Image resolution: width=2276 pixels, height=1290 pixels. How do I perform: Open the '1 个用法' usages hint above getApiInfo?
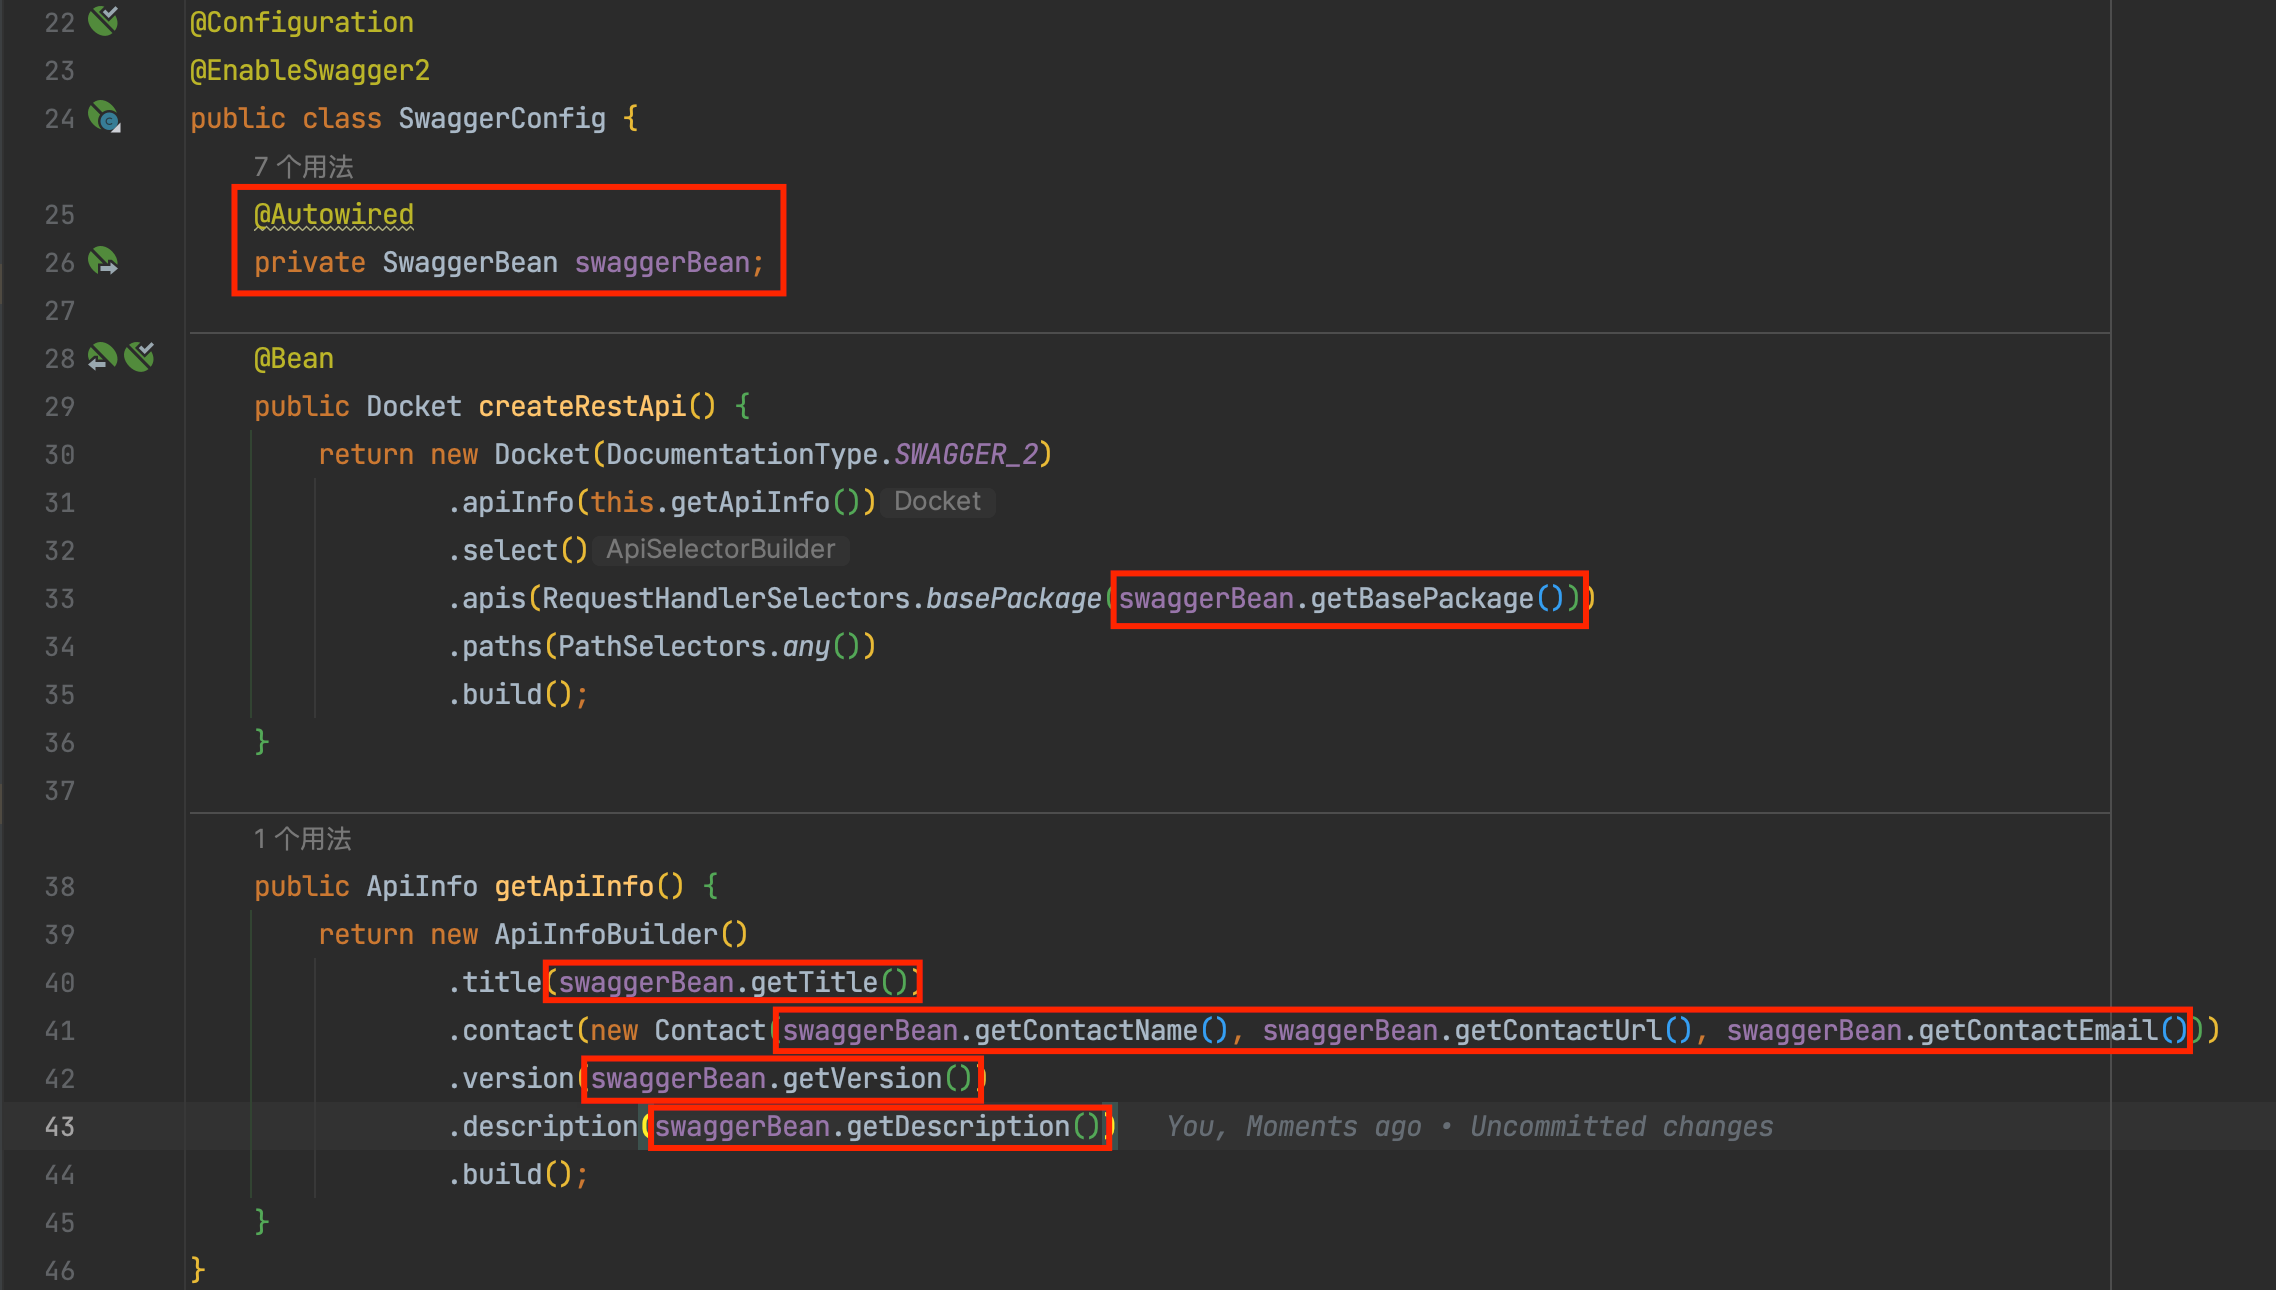(x=302, y=839)
